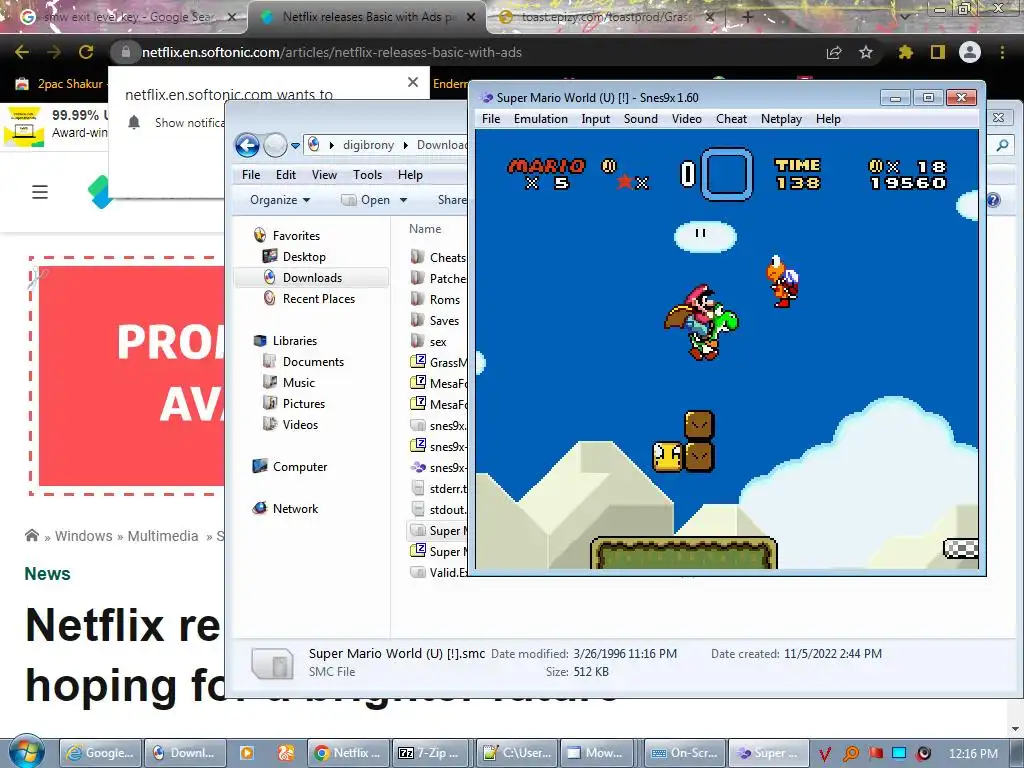1024x768 pixels.
Task: Open the Pictures library
Action: [303, 403]
